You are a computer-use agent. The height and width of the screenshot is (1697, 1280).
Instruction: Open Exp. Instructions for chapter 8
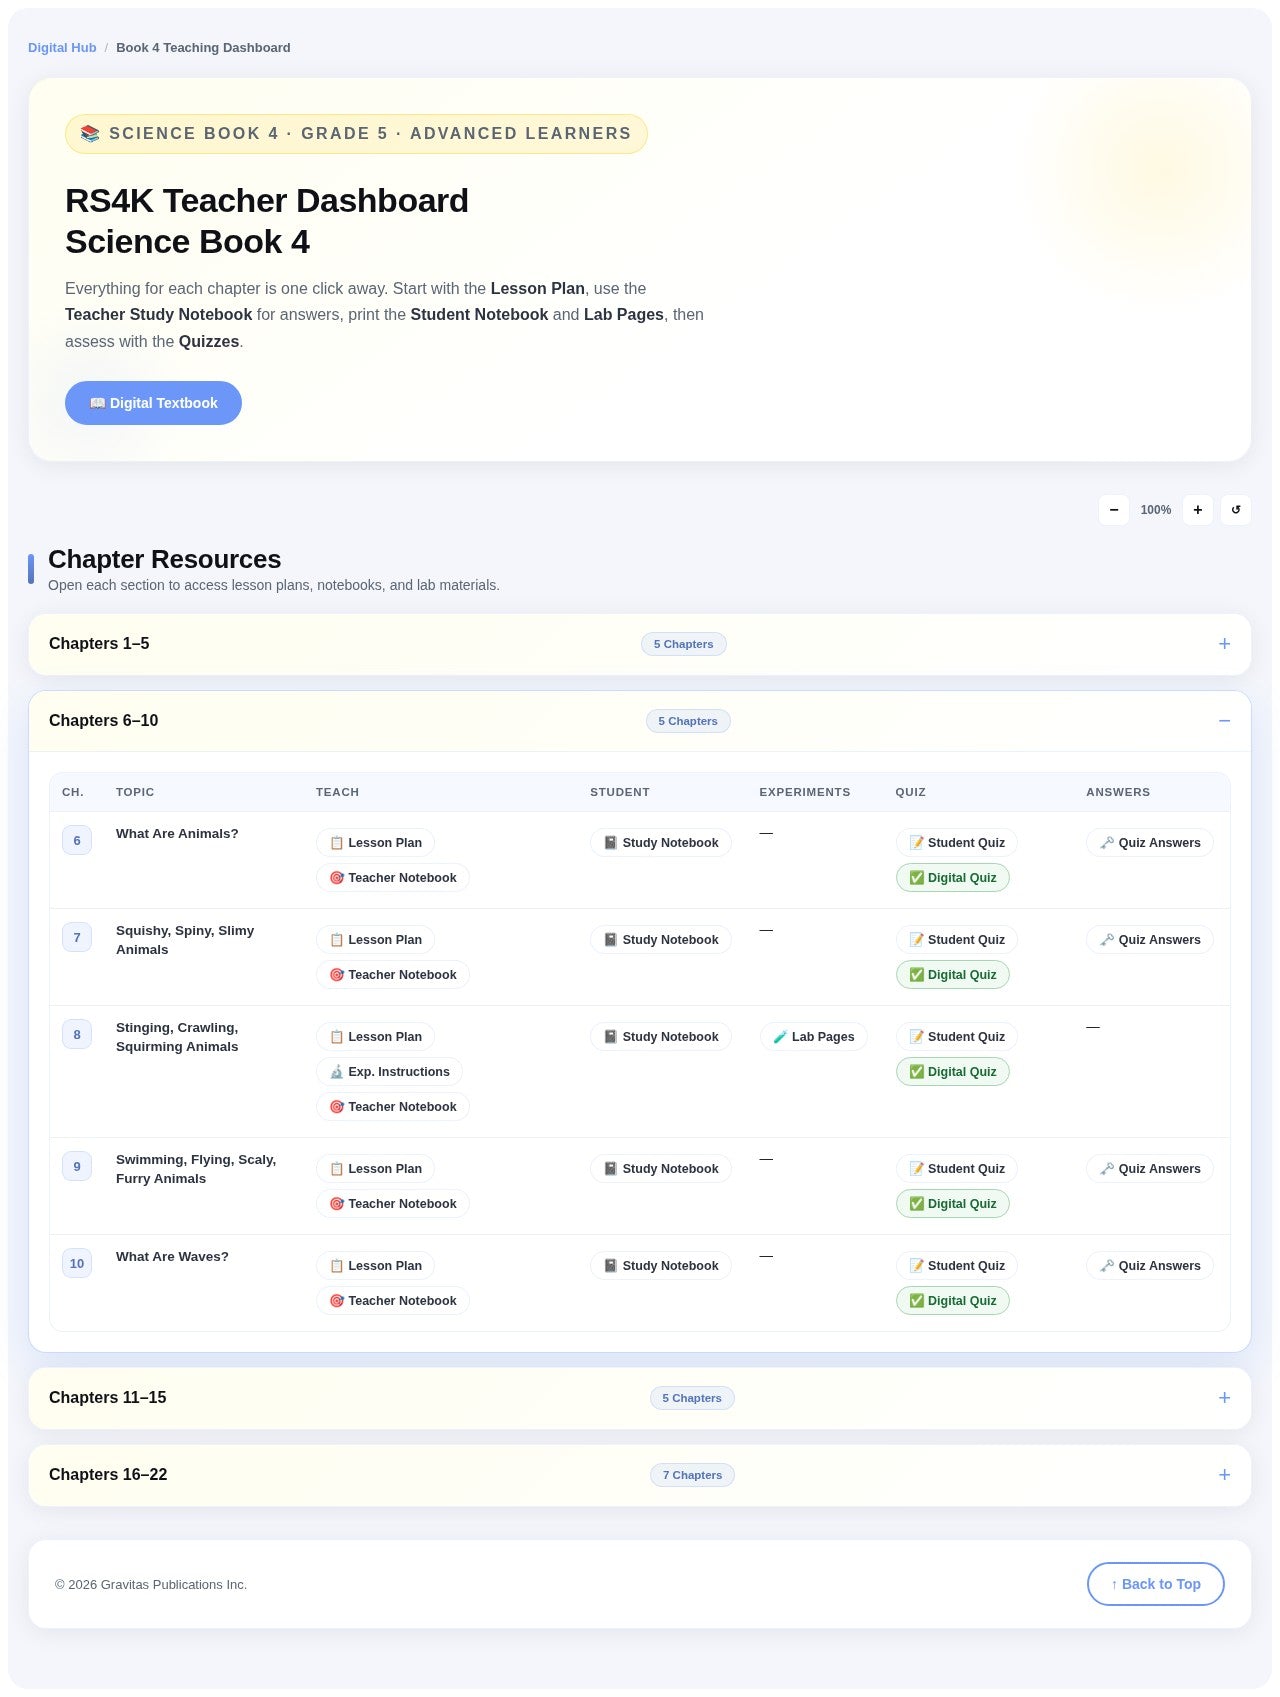390,1072
